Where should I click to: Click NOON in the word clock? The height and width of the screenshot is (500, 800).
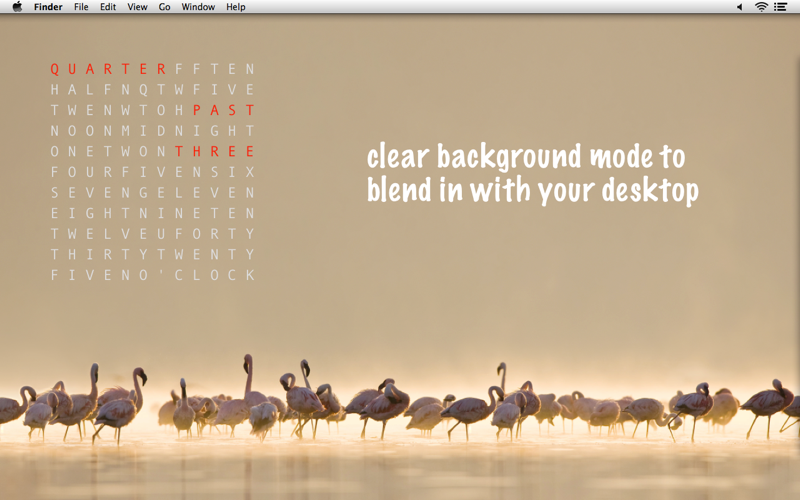point(81,131)
